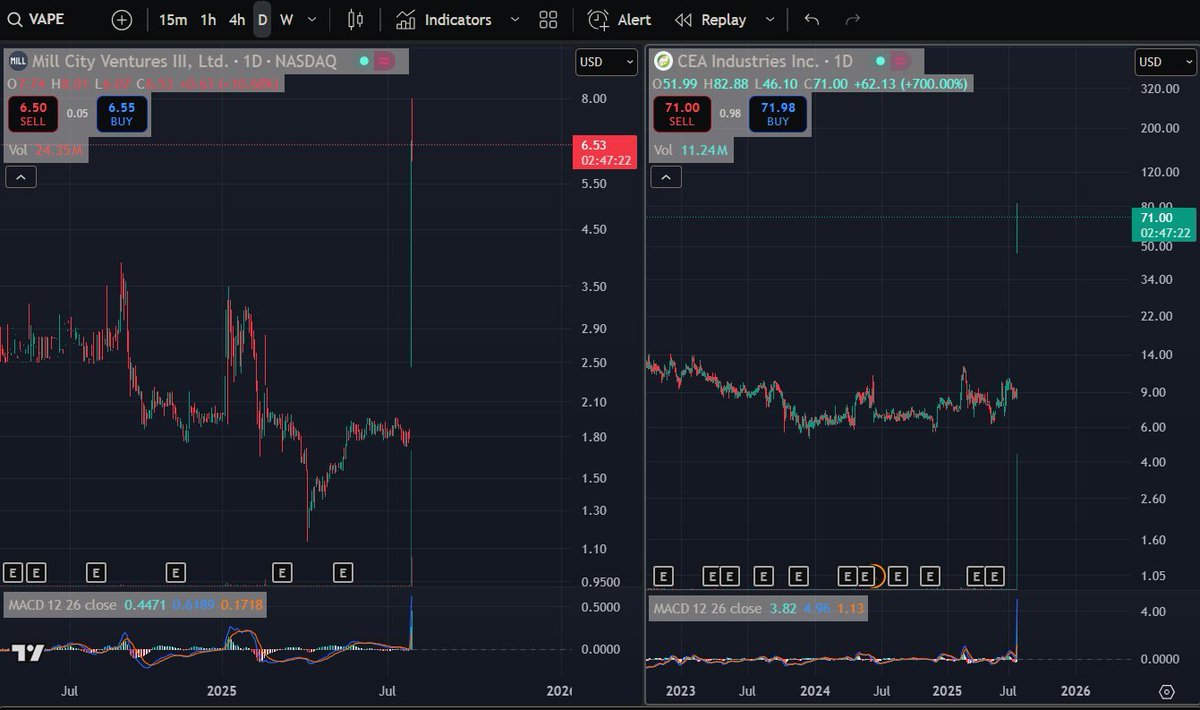This screenshot has height=710, width=1200.
Task: Open chart settings gear on CEA chart
Action: click(1166, 691)
